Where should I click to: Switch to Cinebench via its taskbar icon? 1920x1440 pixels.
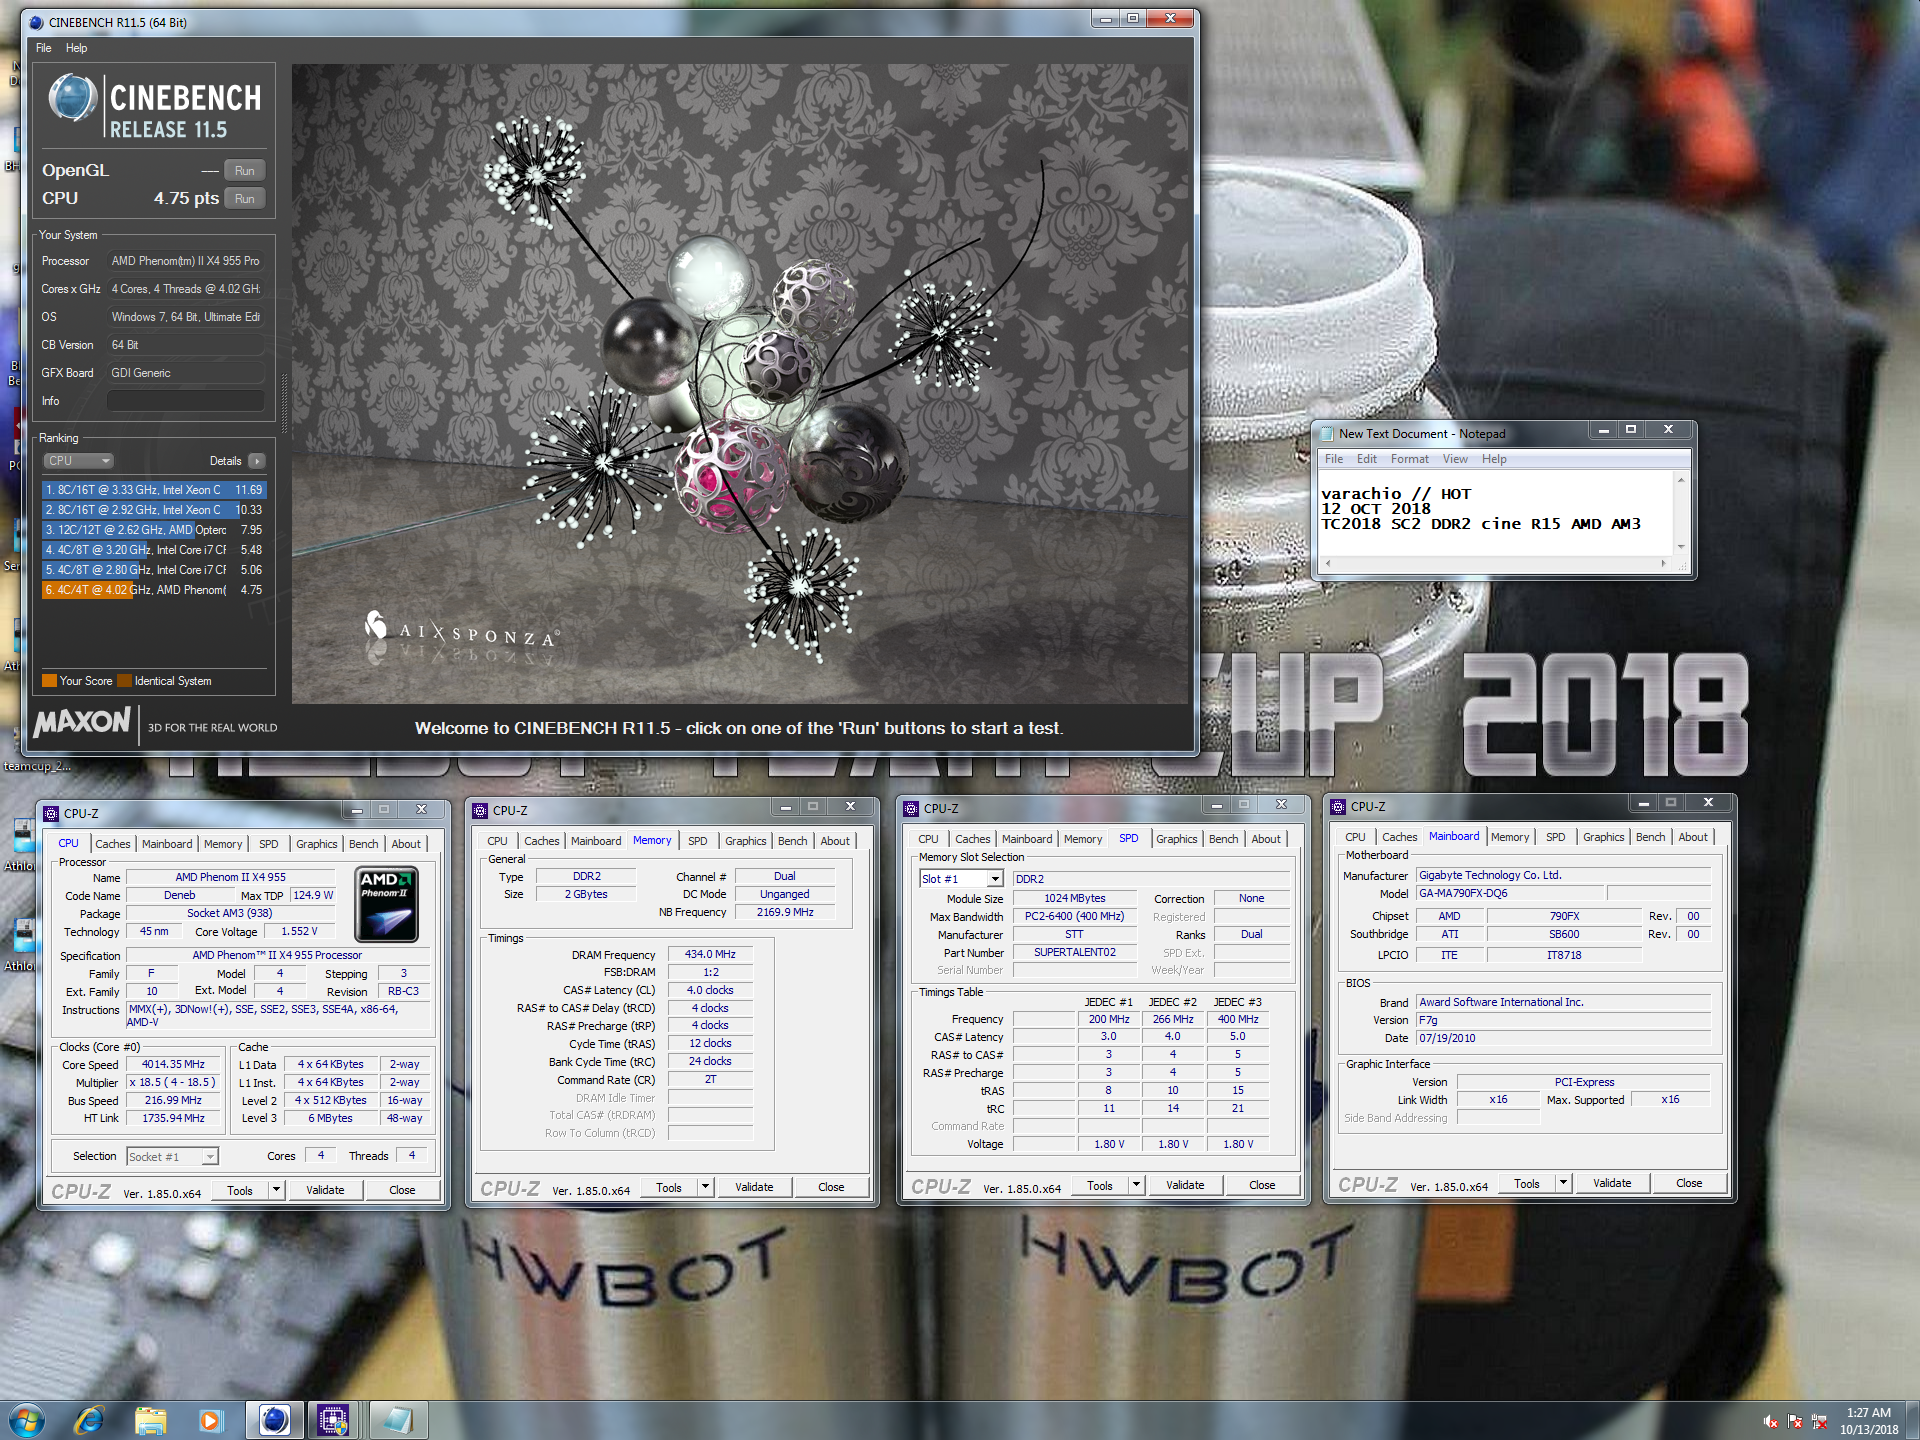pyautogui.click(x=274, y=1420)
